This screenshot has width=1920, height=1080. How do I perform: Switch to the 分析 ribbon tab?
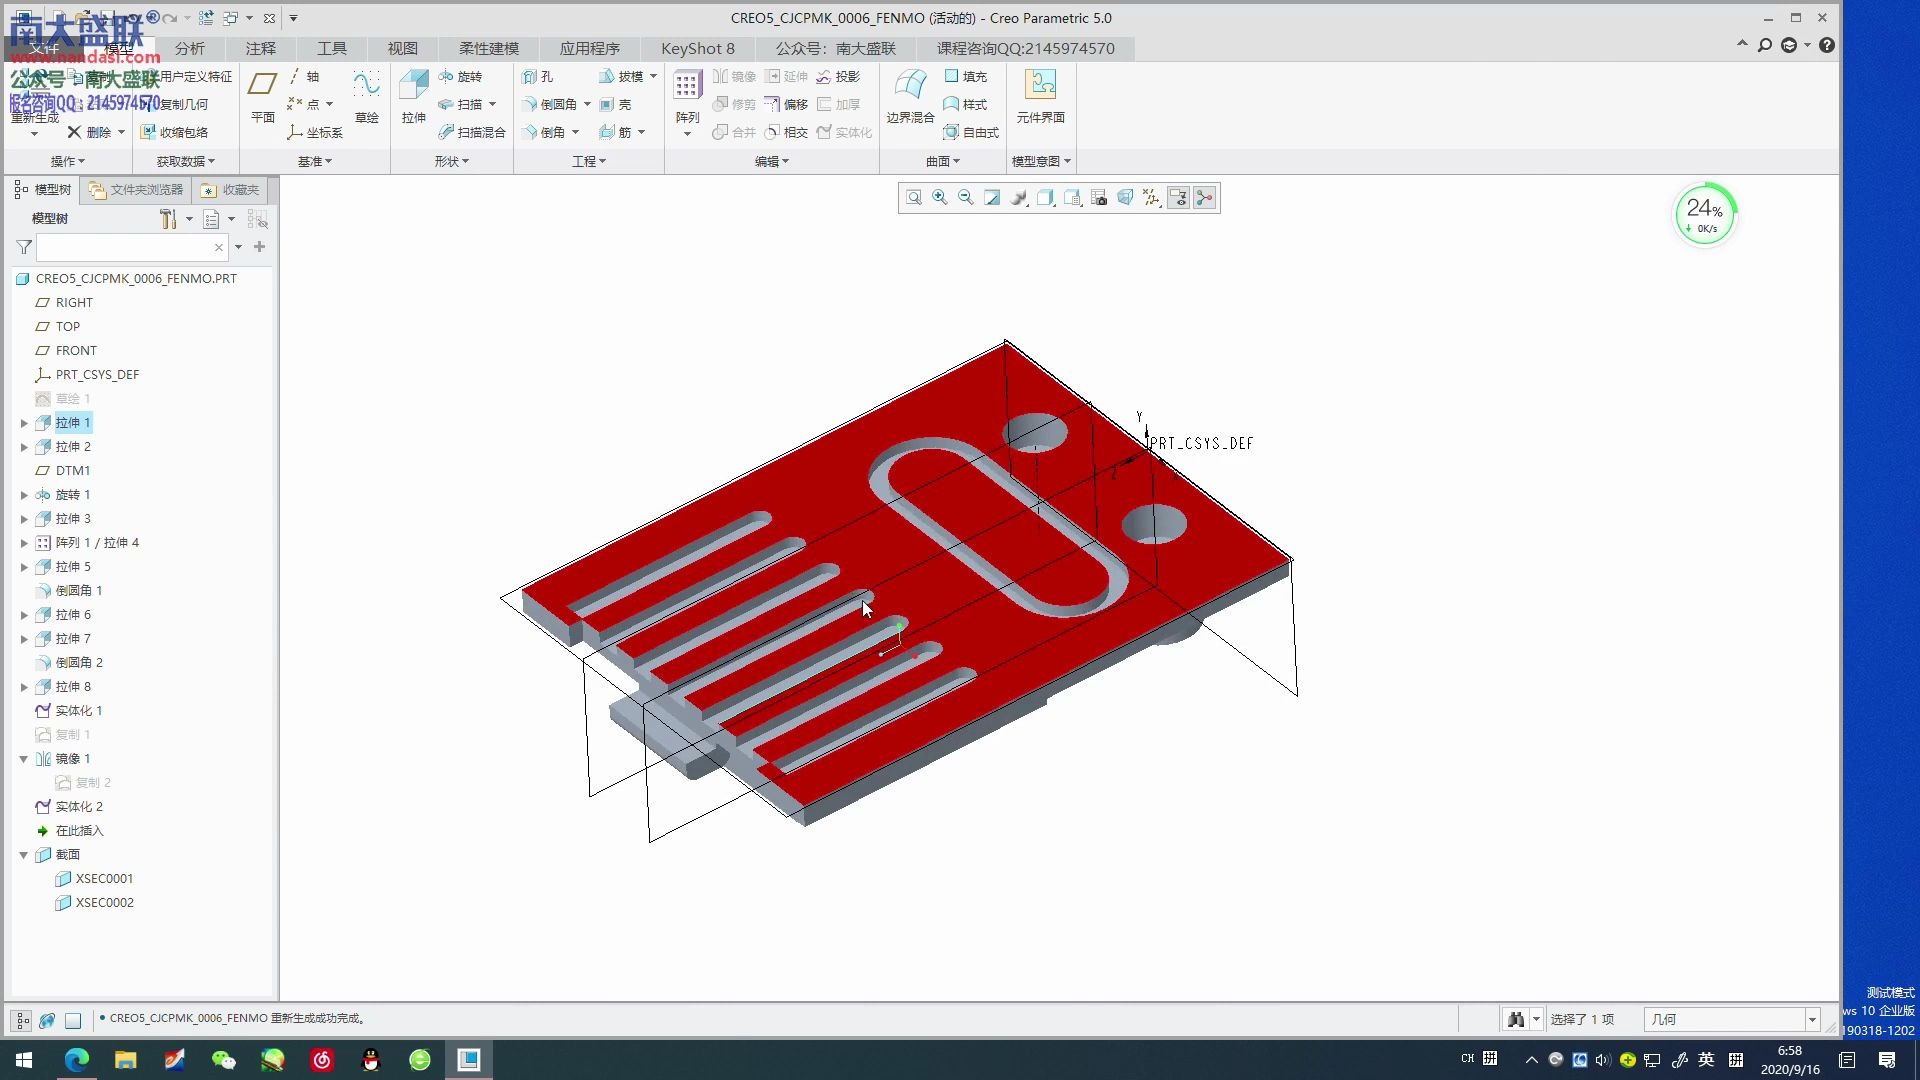pyautogui.click(x=189, y=48)
